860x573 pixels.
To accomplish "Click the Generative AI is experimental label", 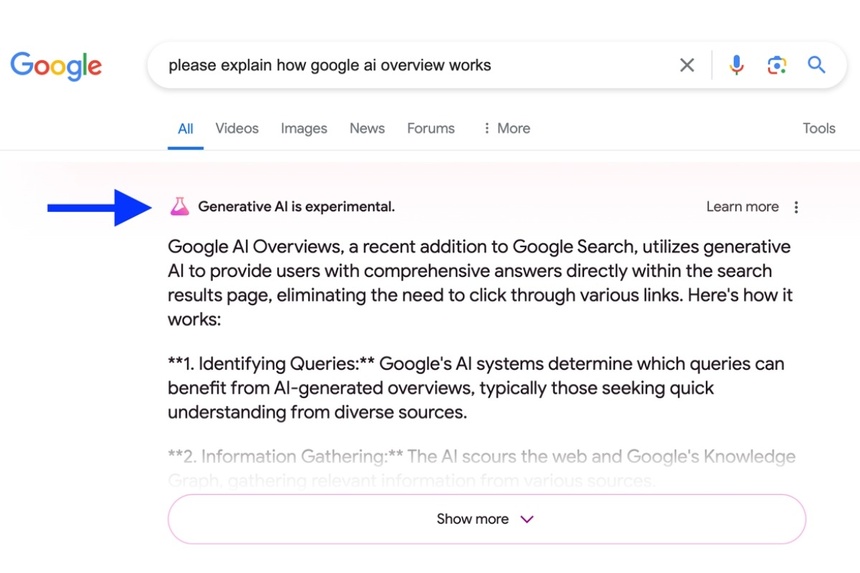I will pos(296,207).
